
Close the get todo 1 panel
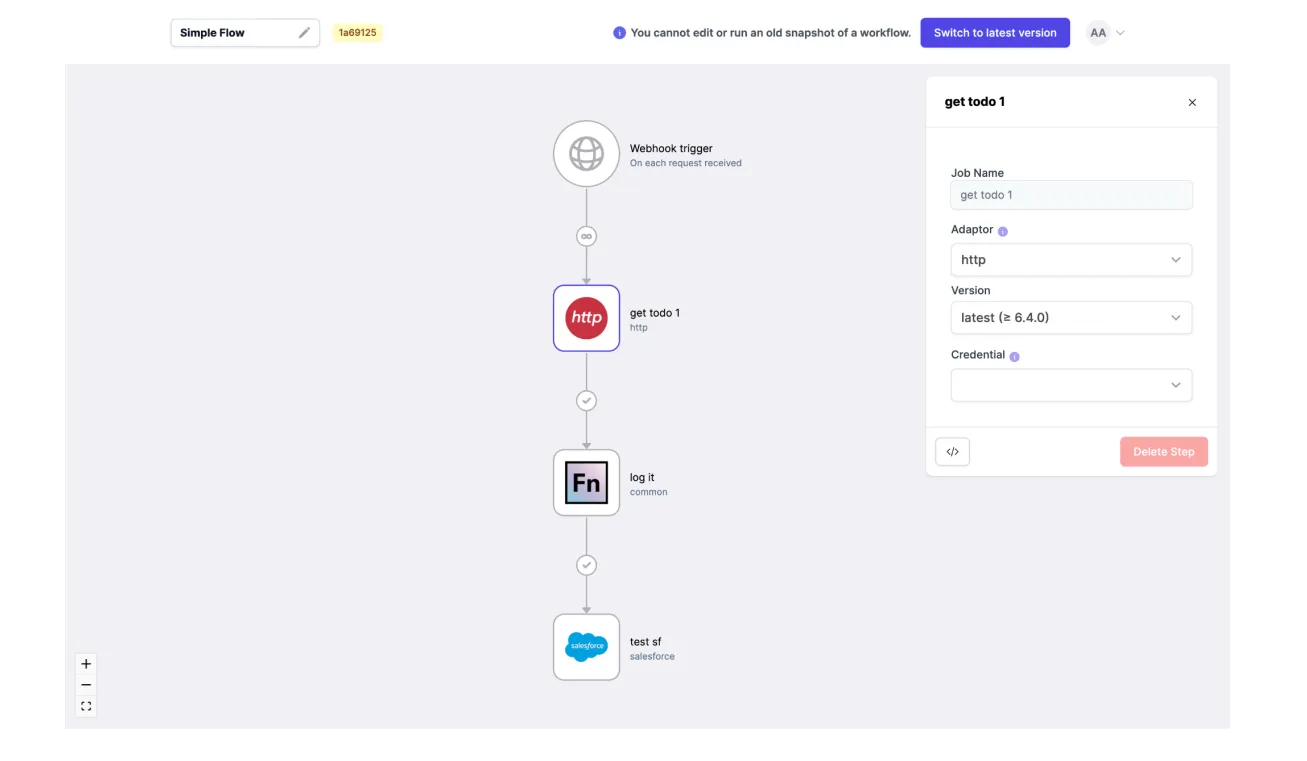[1192, 102]
